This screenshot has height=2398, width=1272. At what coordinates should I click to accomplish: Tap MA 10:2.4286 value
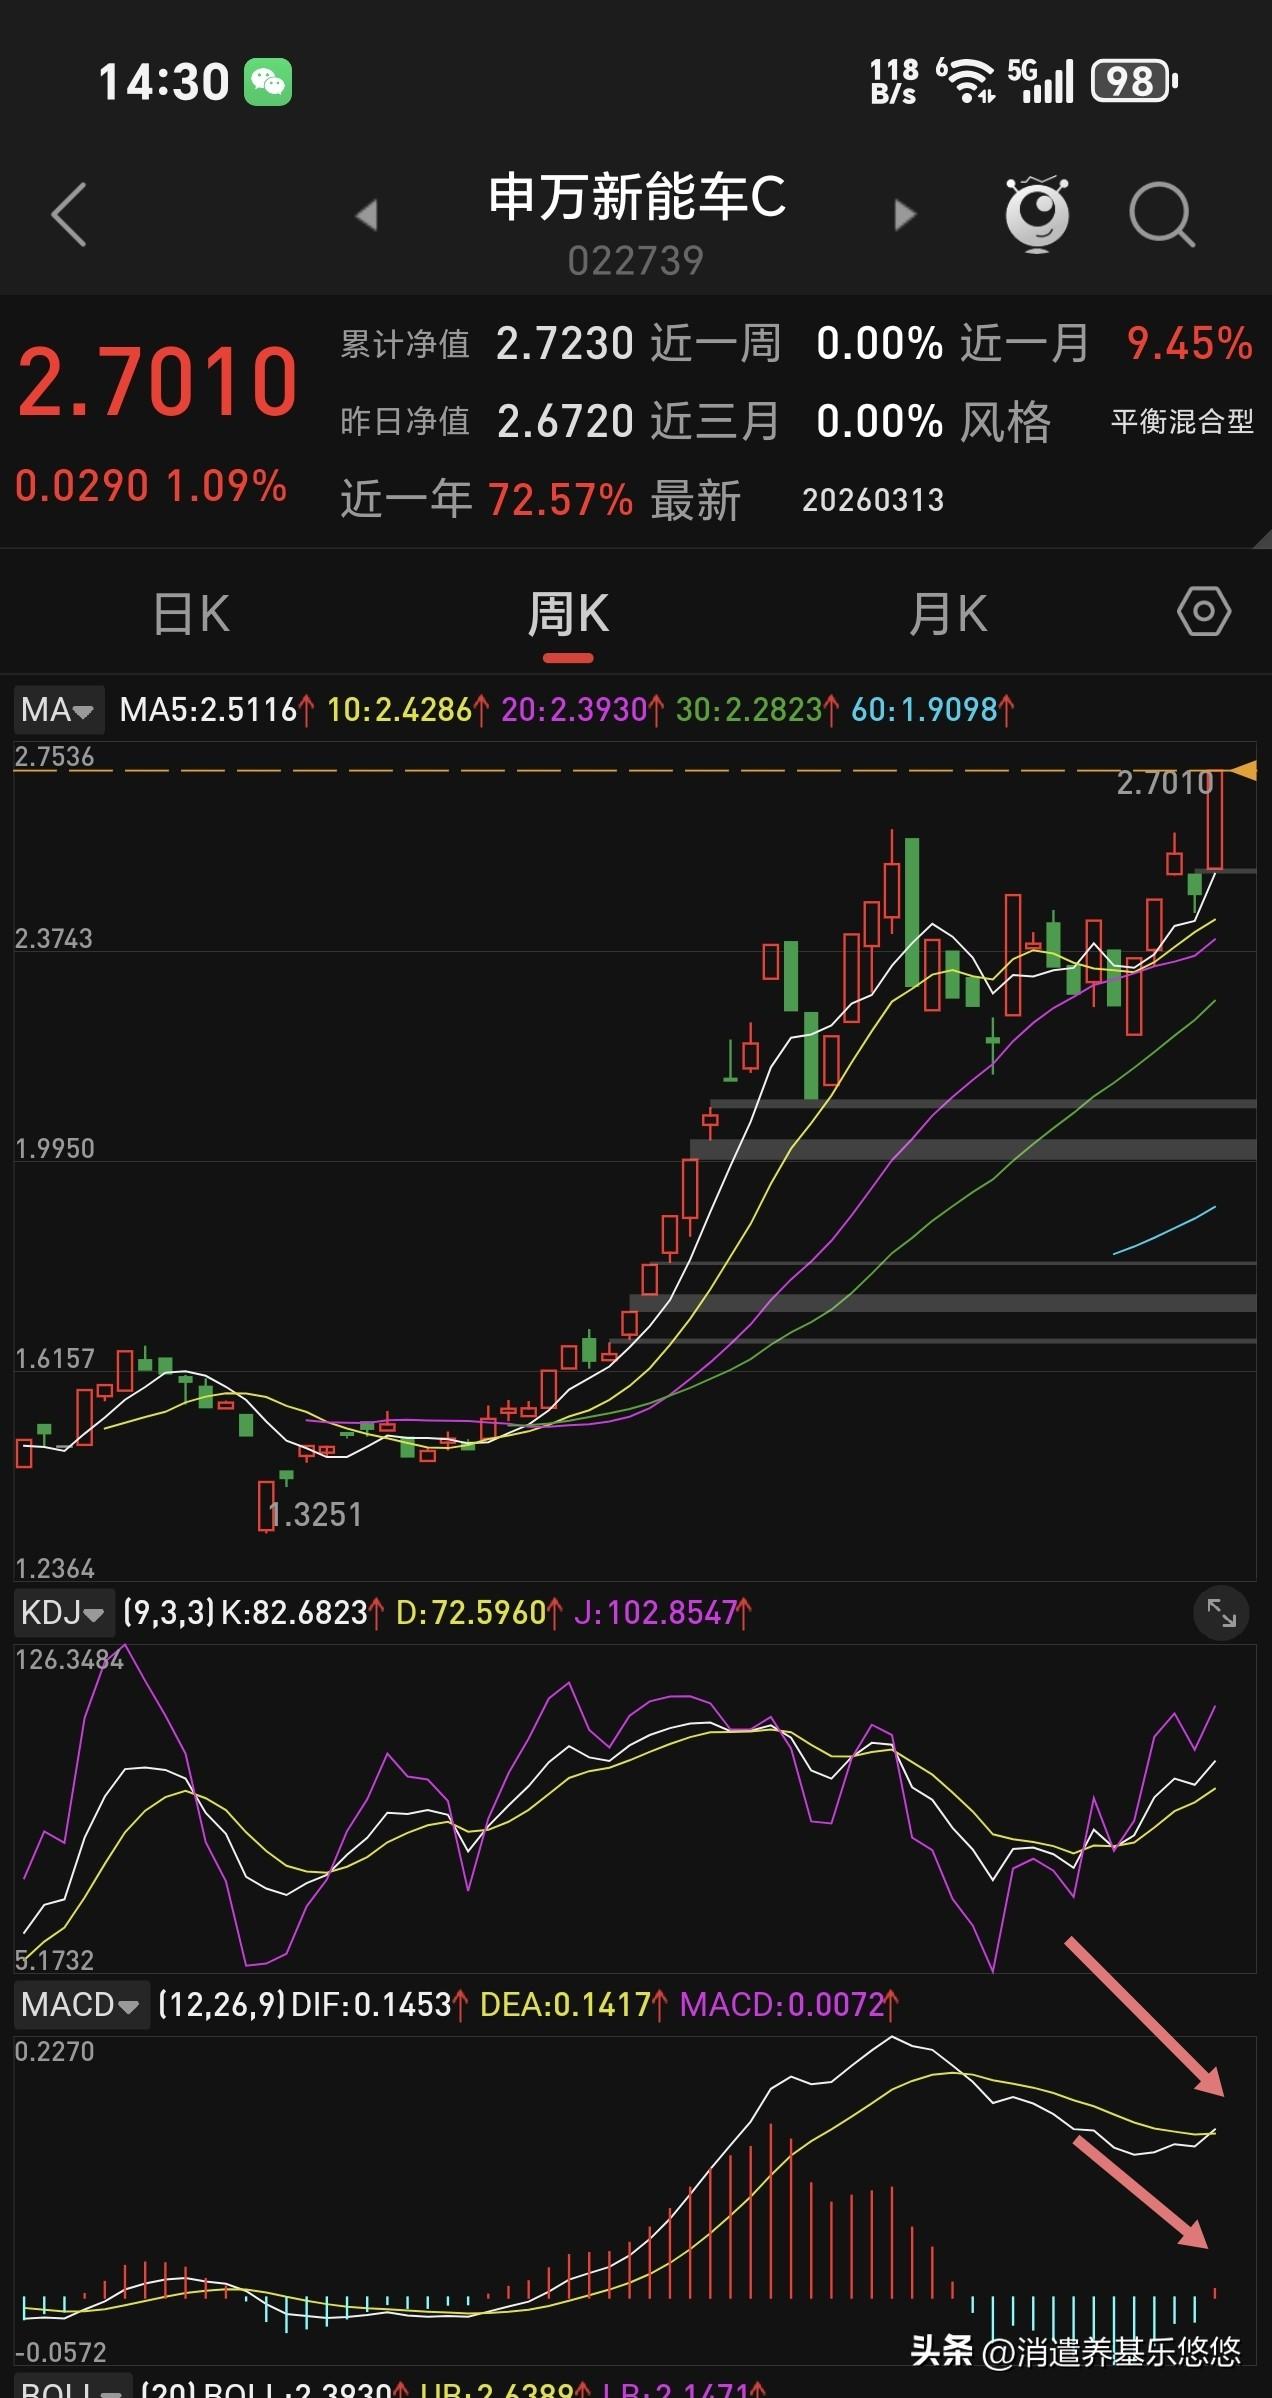pos(400,710)
